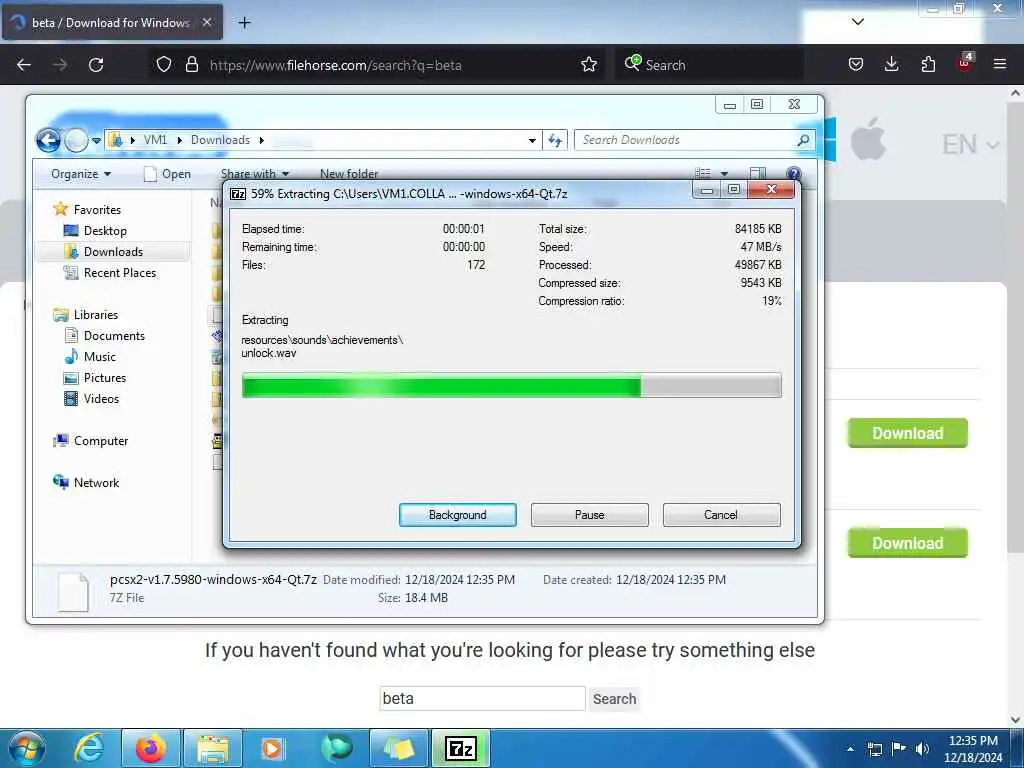Show hidden tray icons arrow

[x=850, y=749]
